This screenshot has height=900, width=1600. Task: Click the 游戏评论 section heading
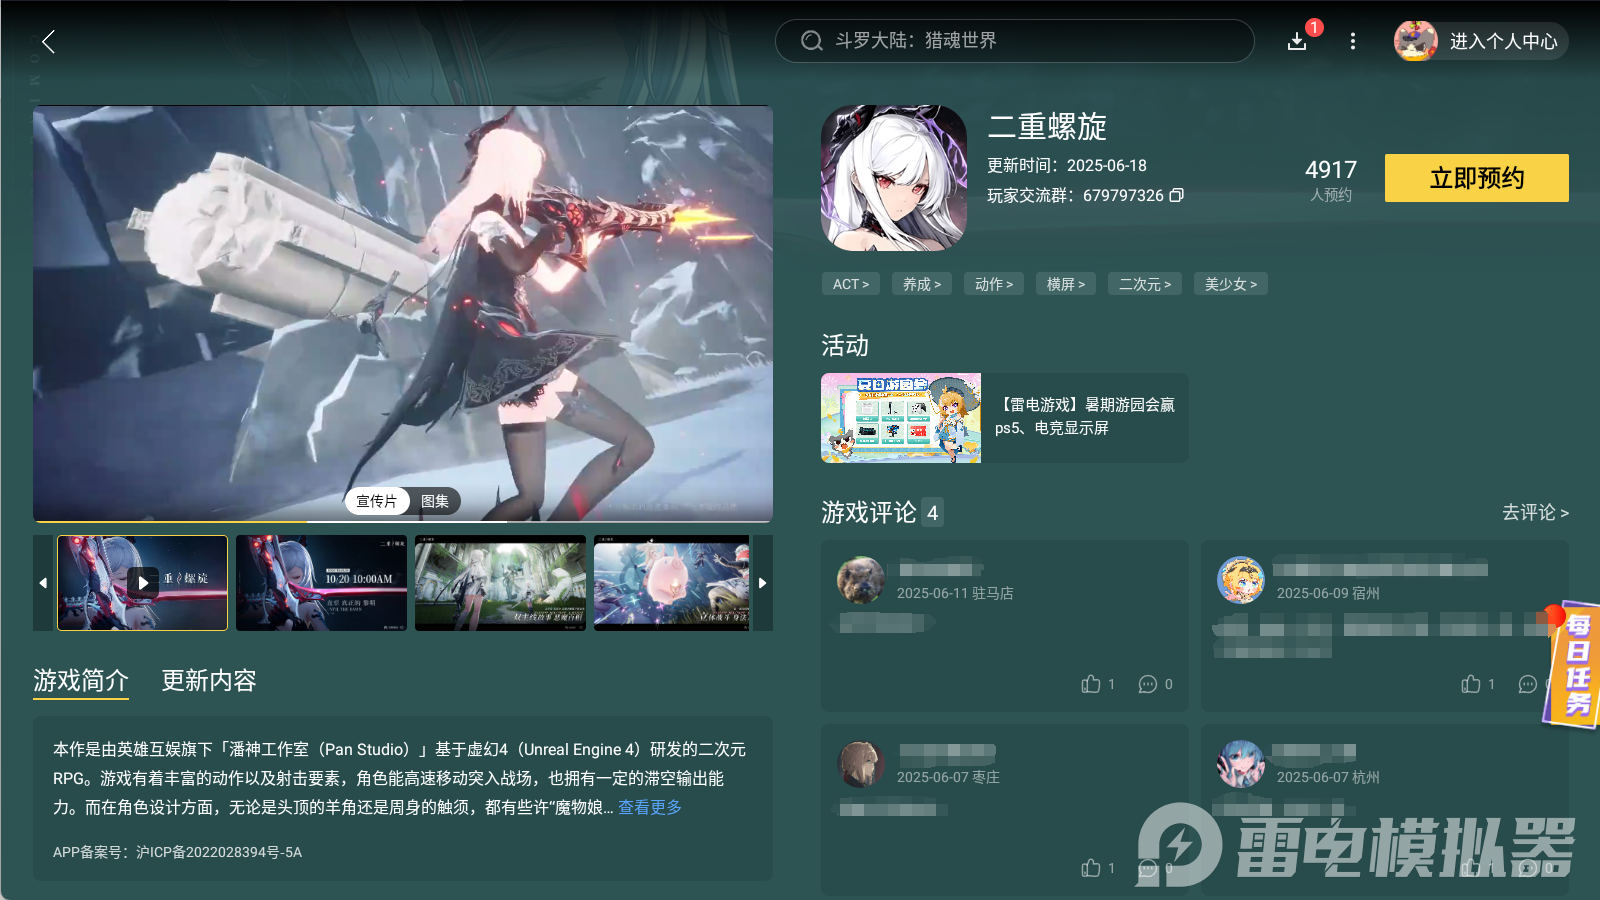(869, 512)
